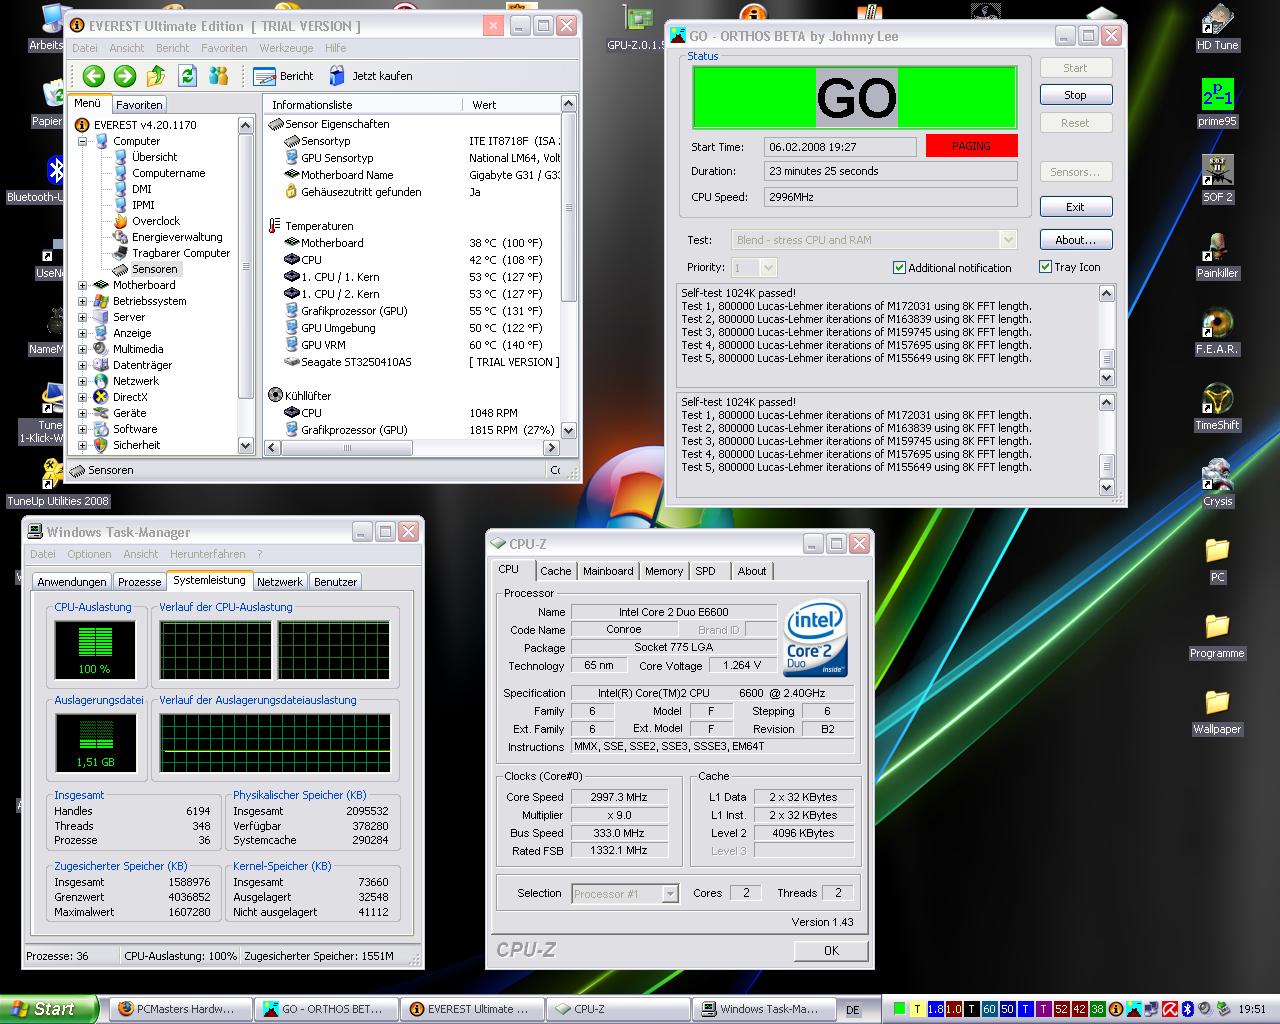The image size is (1280, 1024).
Task: Switch to the Netzwerk tab in Task-Manager
Action: click(x=280, y=581)
